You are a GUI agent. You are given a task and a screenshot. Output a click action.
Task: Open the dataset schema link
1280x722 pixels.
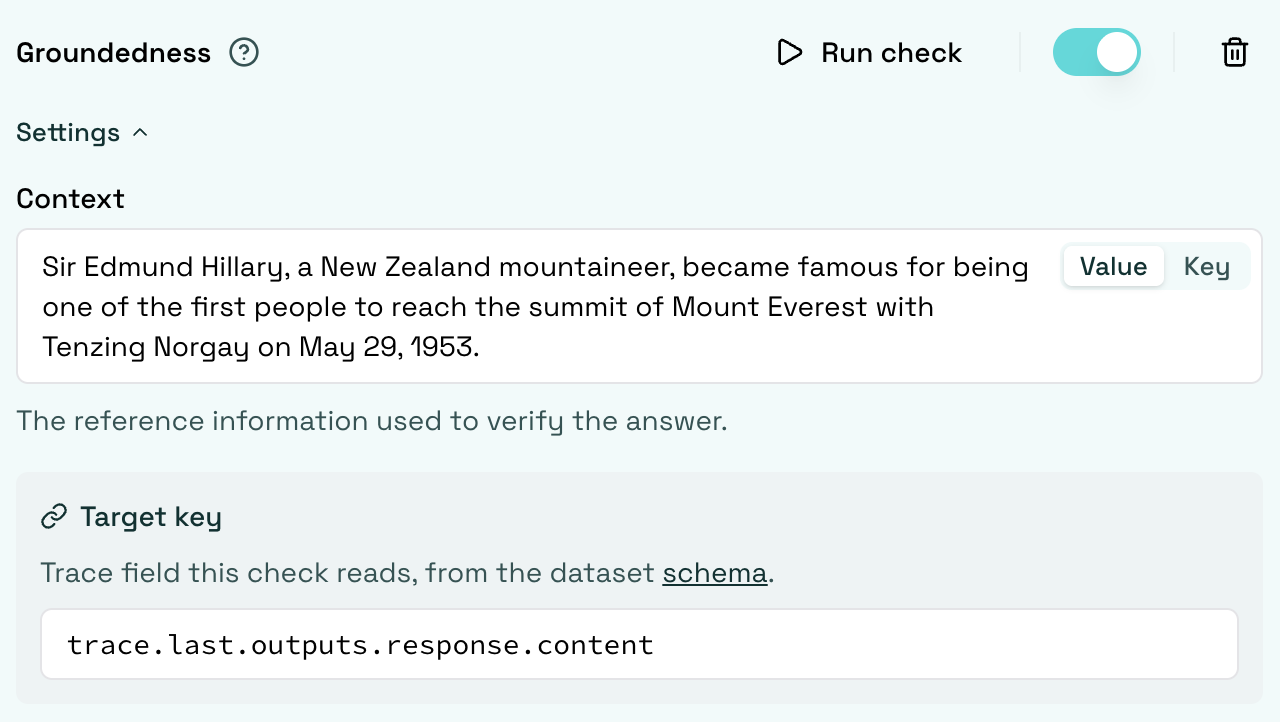click(x=714, y=573)
